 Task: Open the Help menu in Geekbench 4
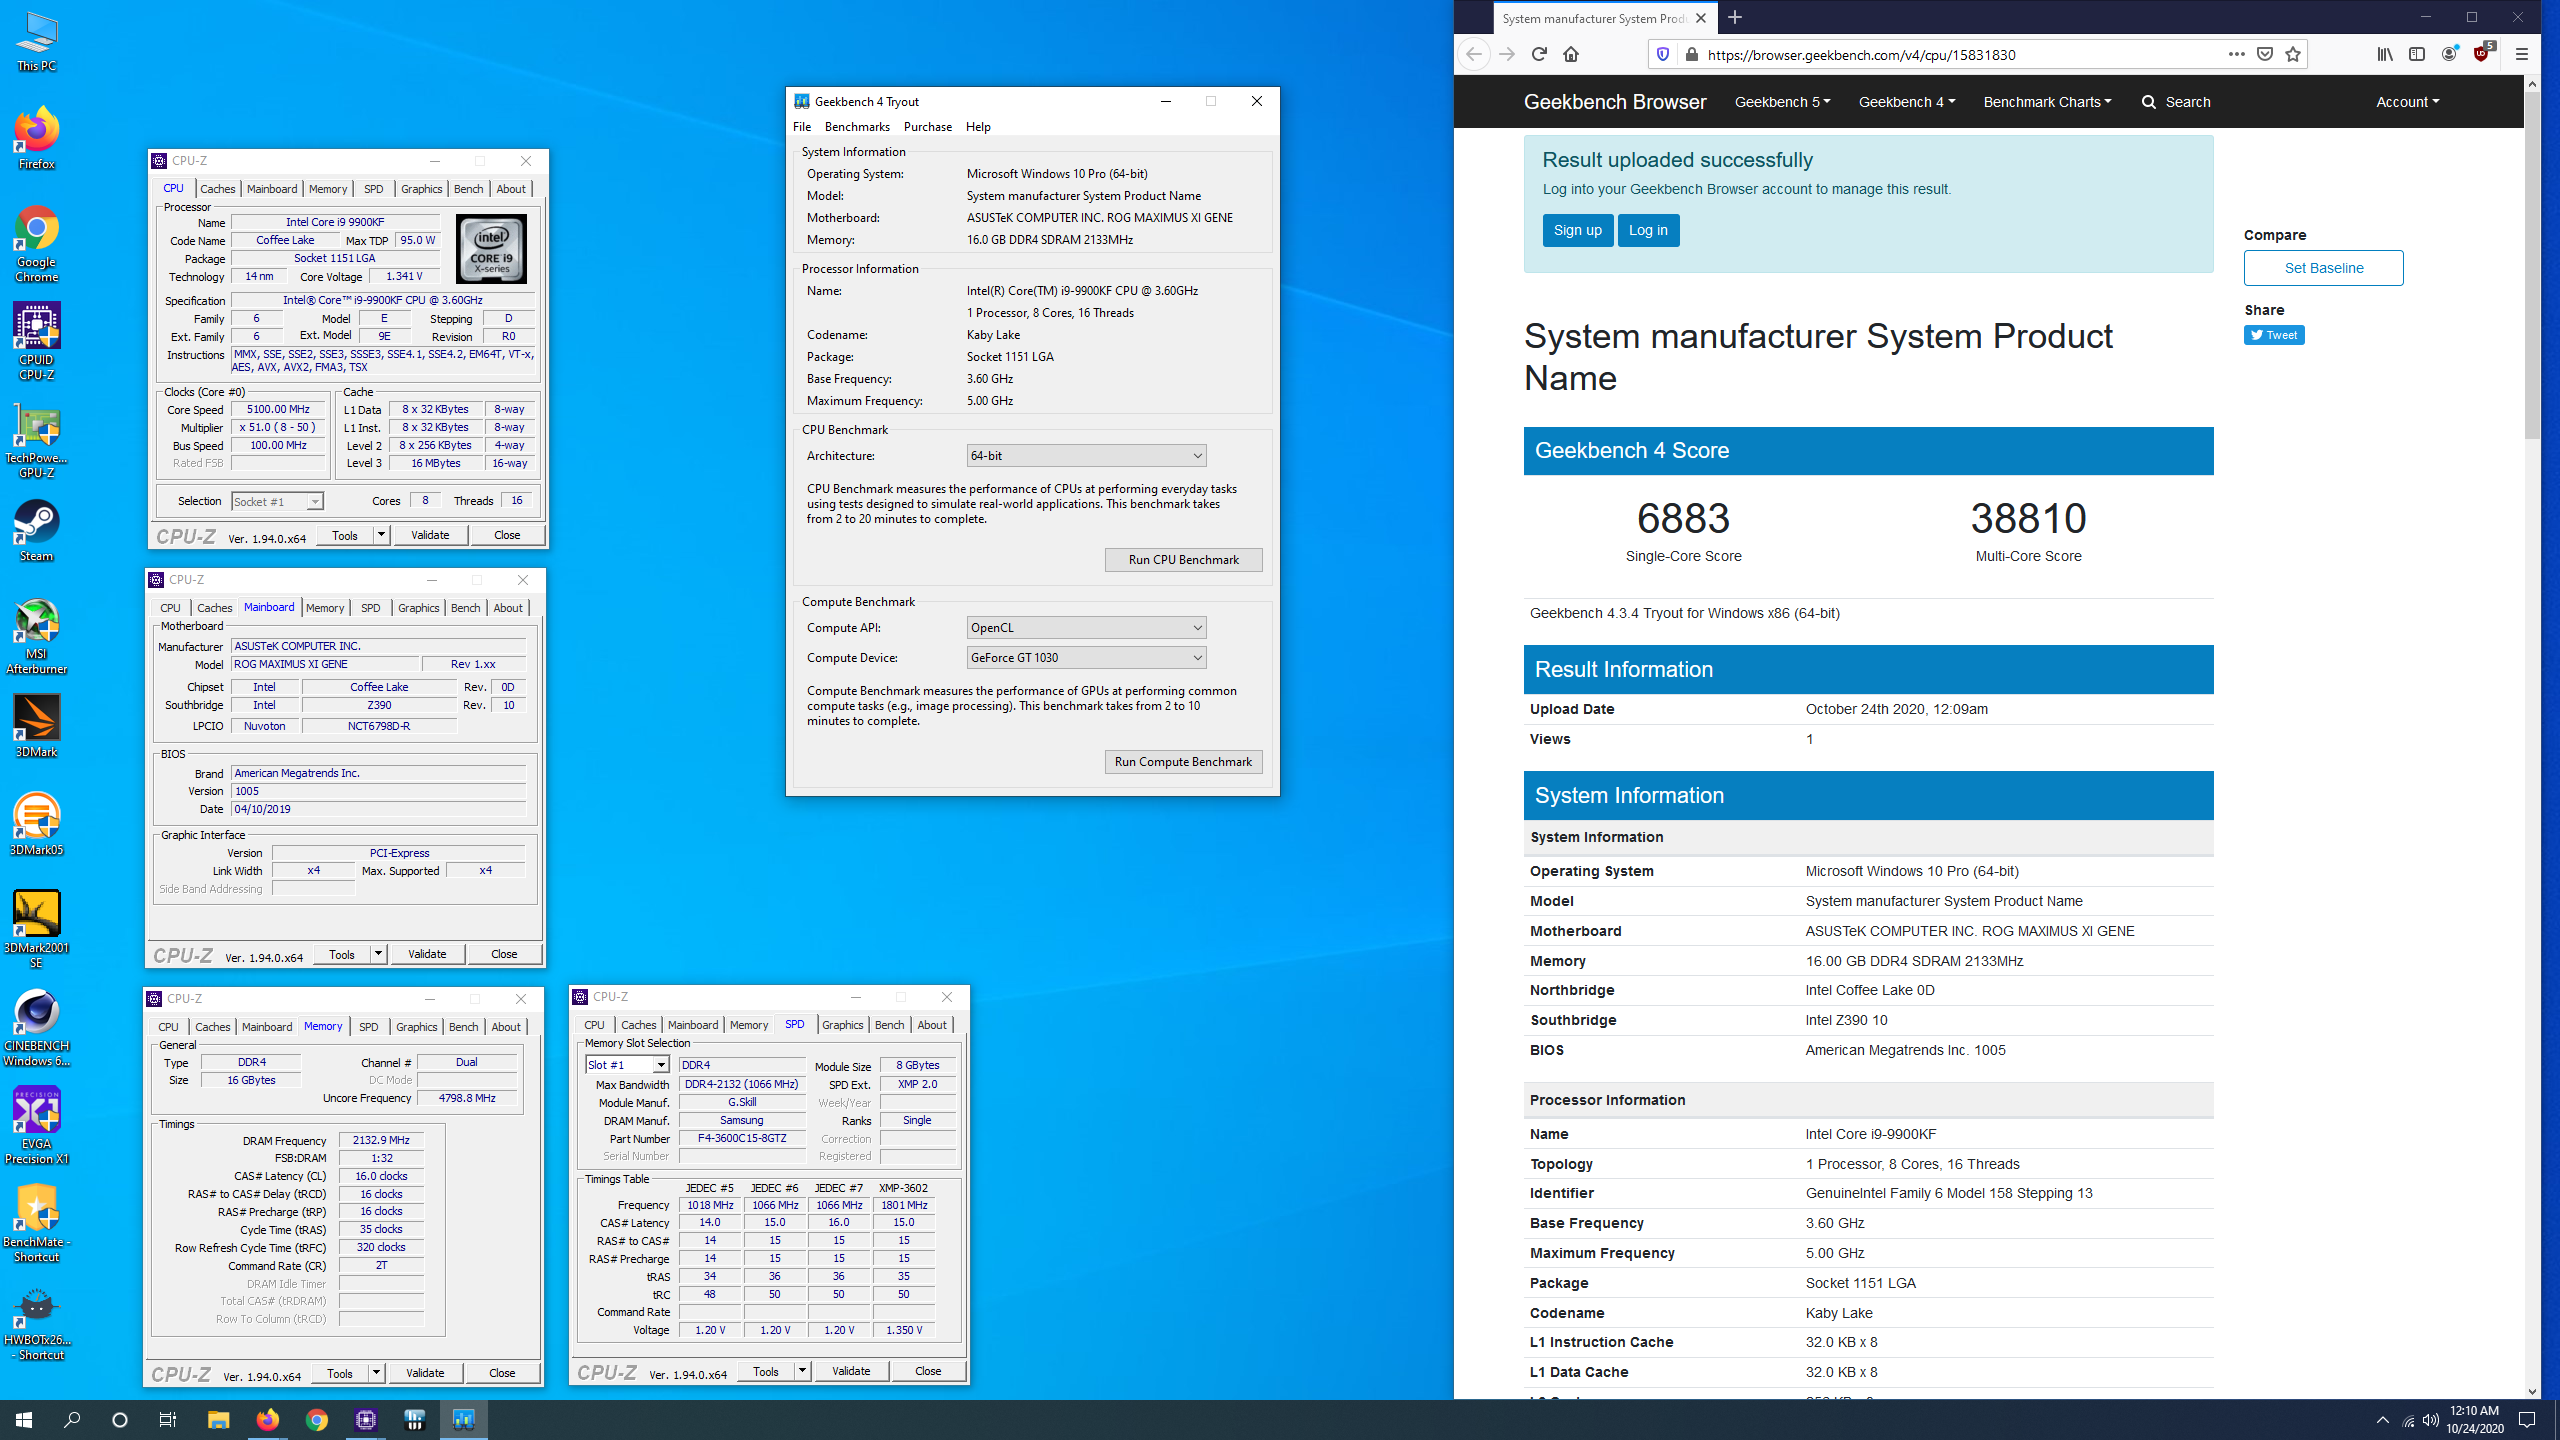(978, 126)
